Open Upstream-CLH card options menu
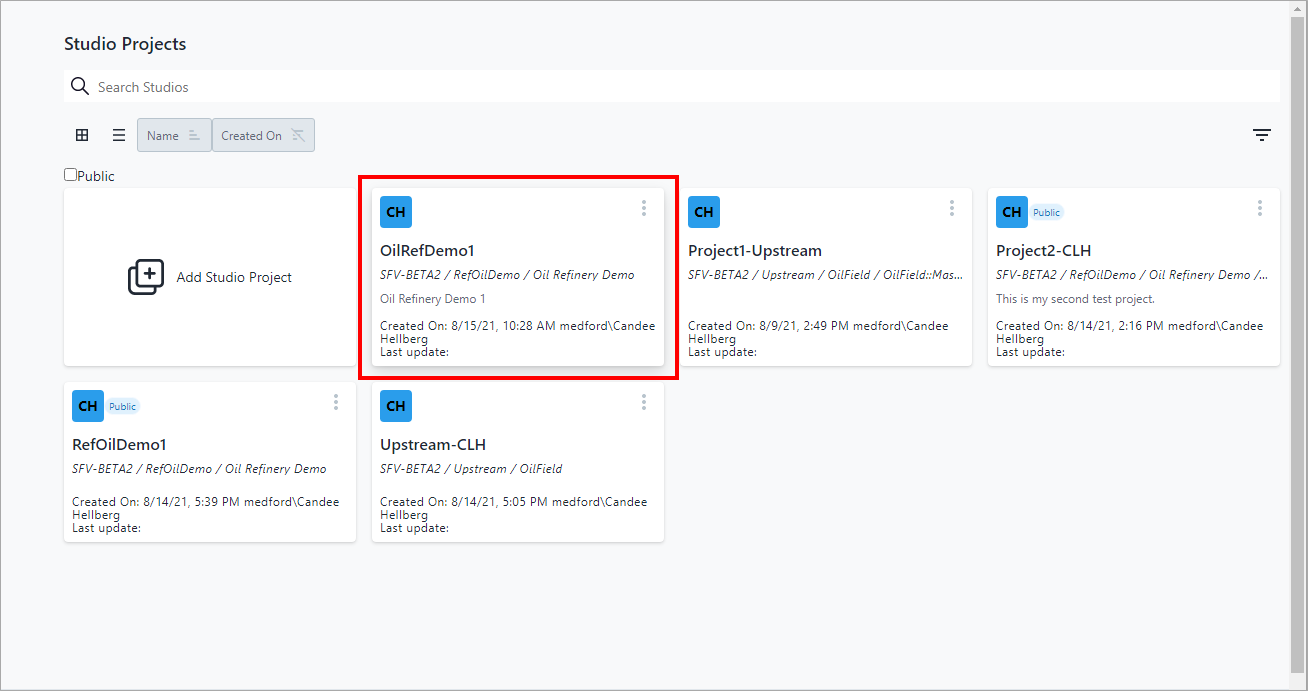1308x691 pixels. click(x=644, y=402)
